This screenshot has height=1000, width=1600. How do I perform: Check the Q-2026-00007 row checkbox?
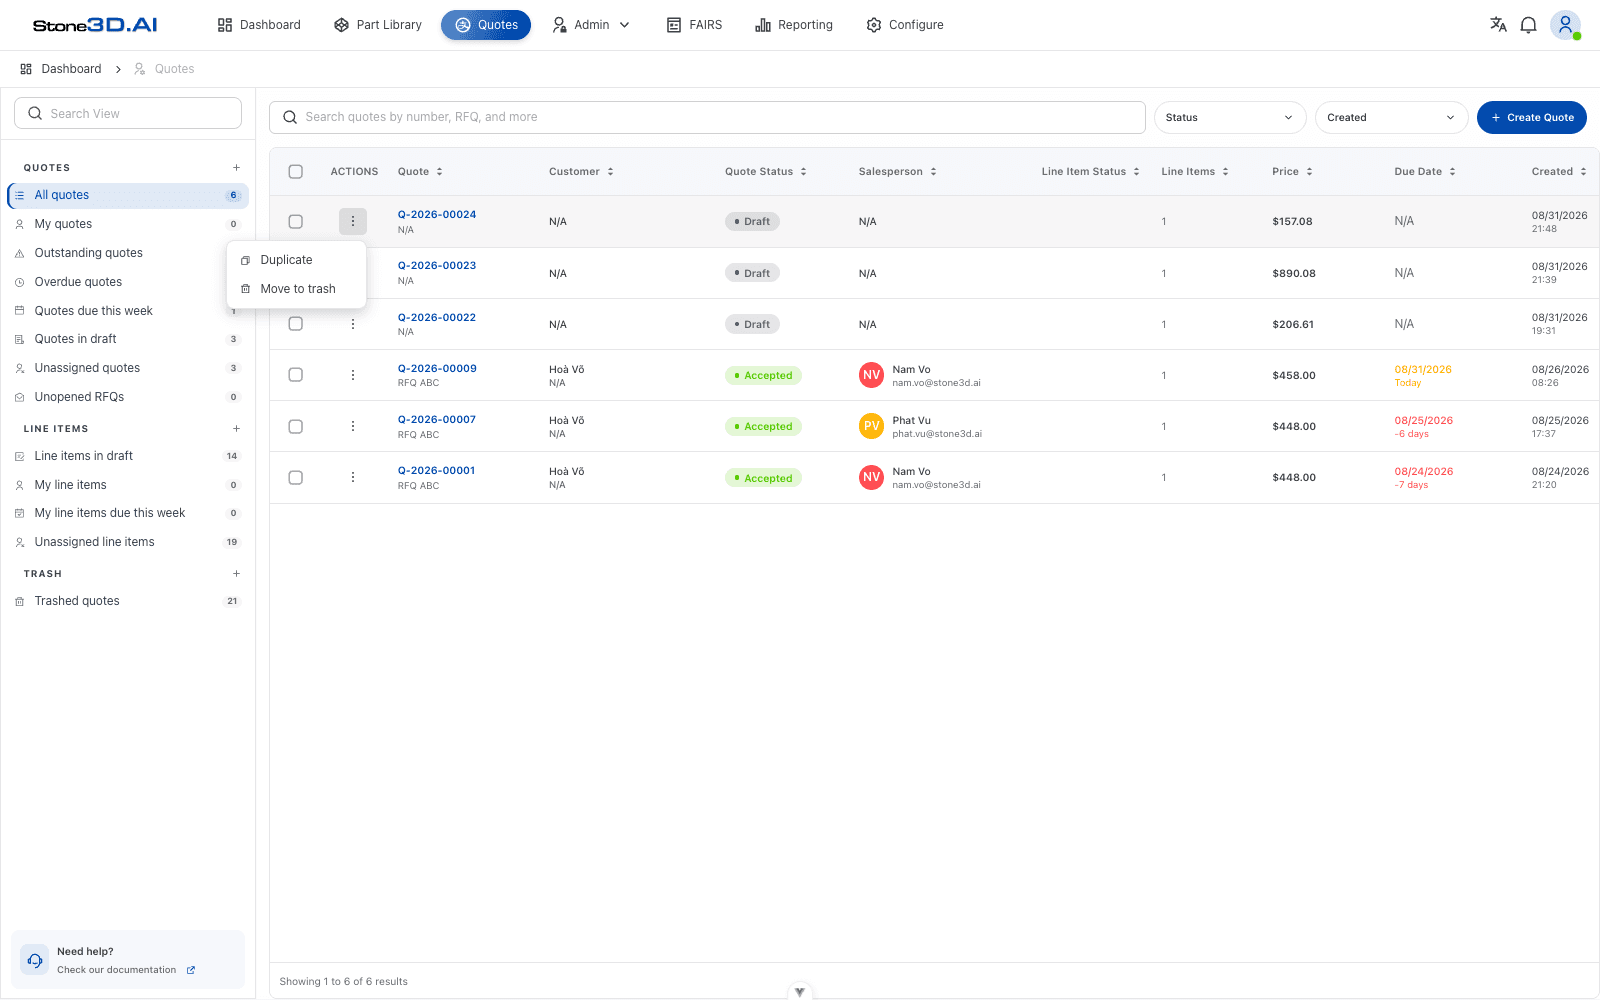(x=296, y=426)
